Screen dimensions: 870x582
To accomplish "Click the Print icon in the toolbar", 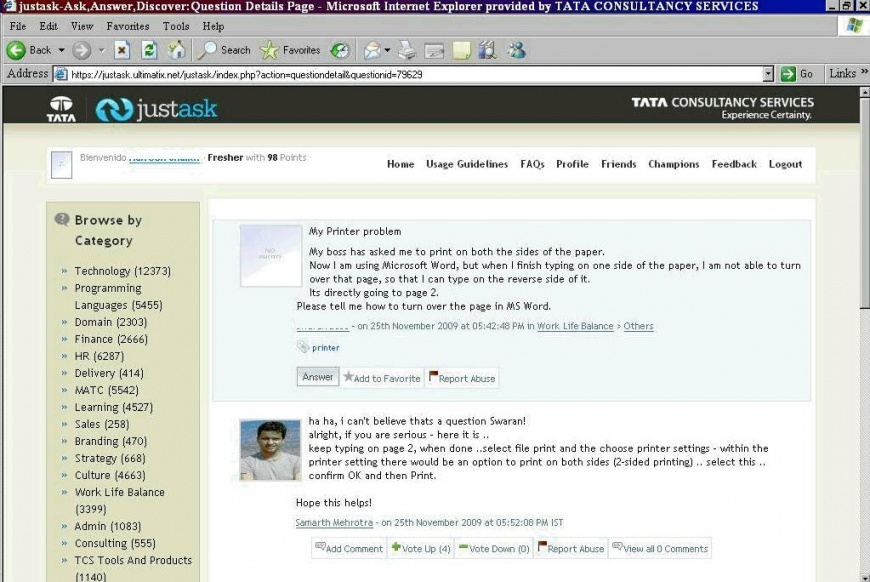I will pyautogui.click(x=407, y=50).
